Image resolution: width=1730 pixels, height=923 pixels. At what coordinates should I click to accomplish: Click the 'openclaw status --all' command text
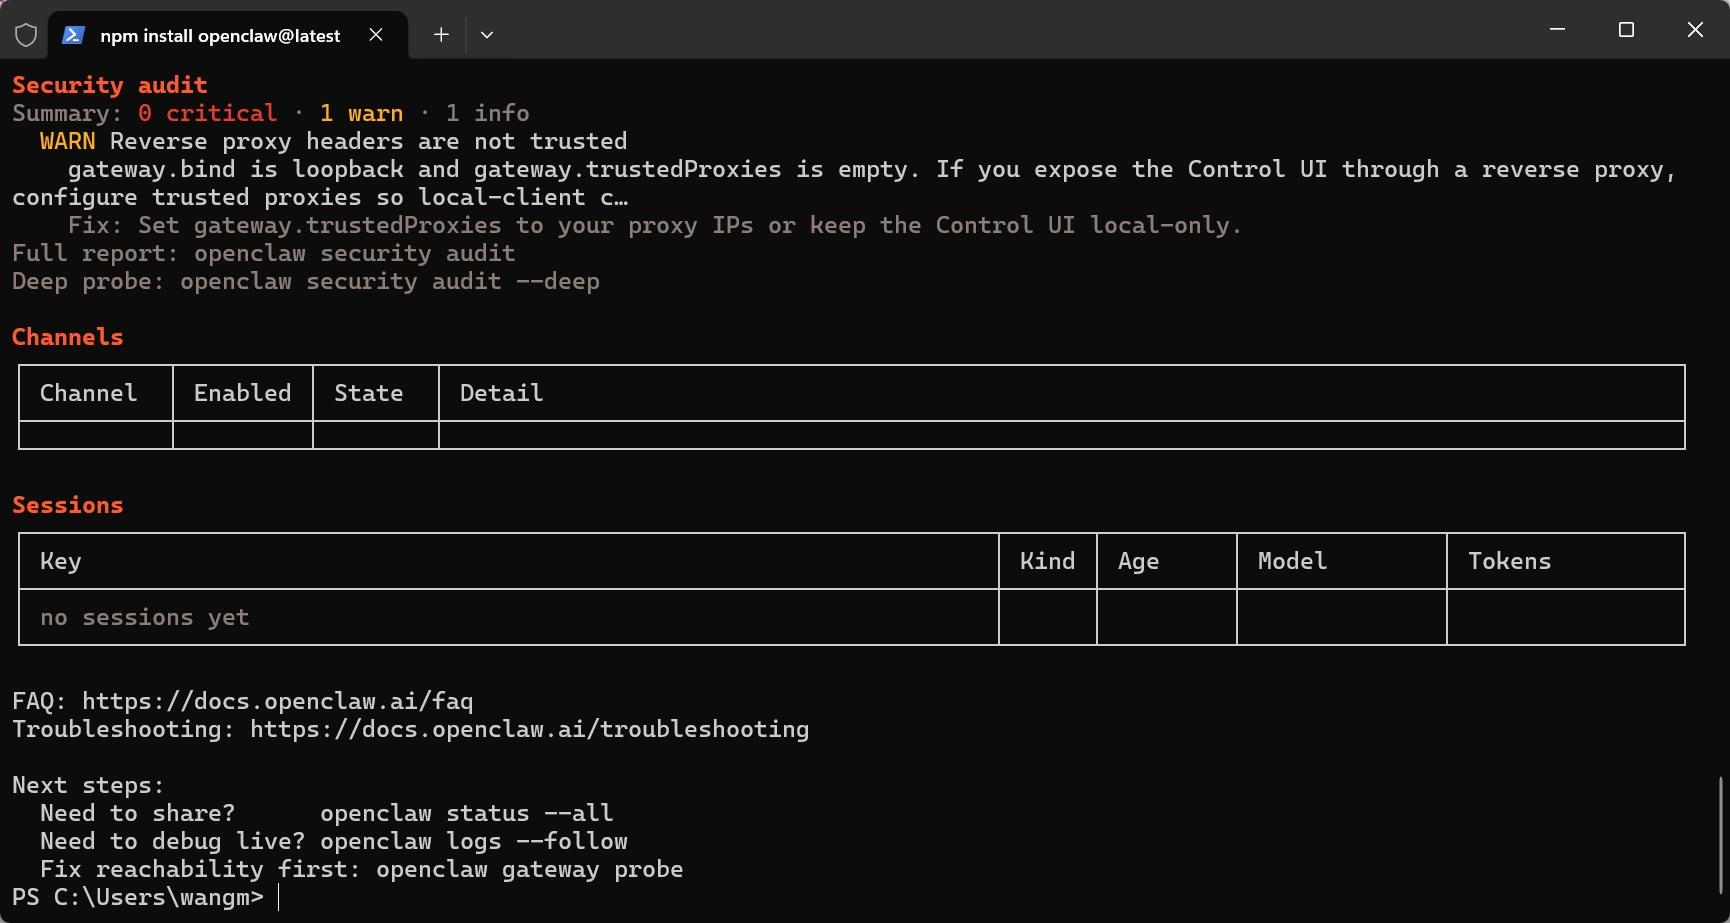tap(466, 813)
